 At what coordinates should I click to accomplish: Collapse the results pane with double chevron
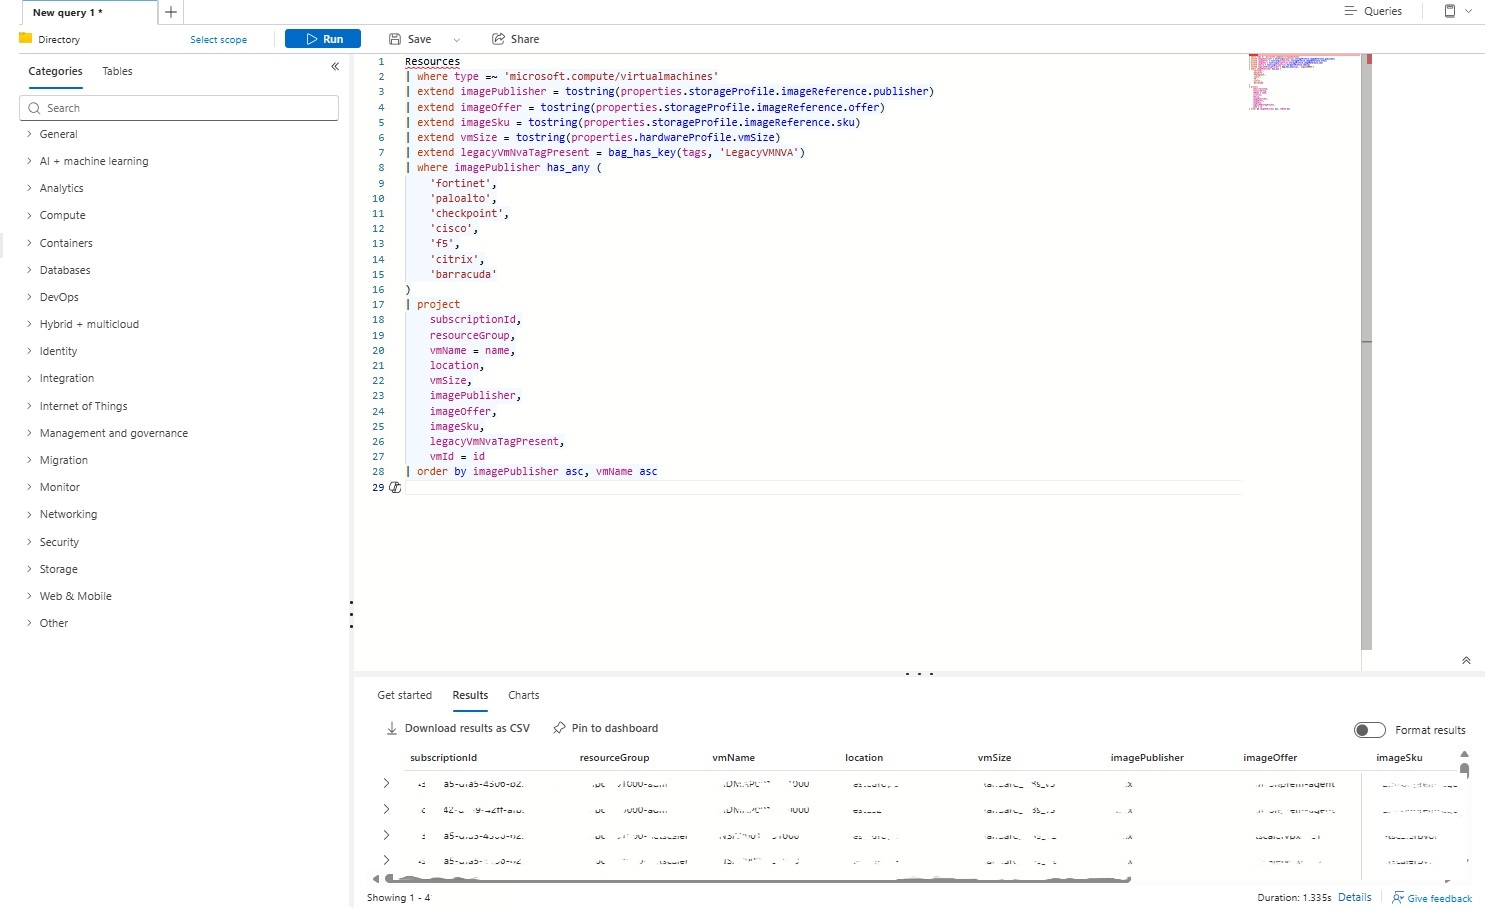tap(1466, 660)
